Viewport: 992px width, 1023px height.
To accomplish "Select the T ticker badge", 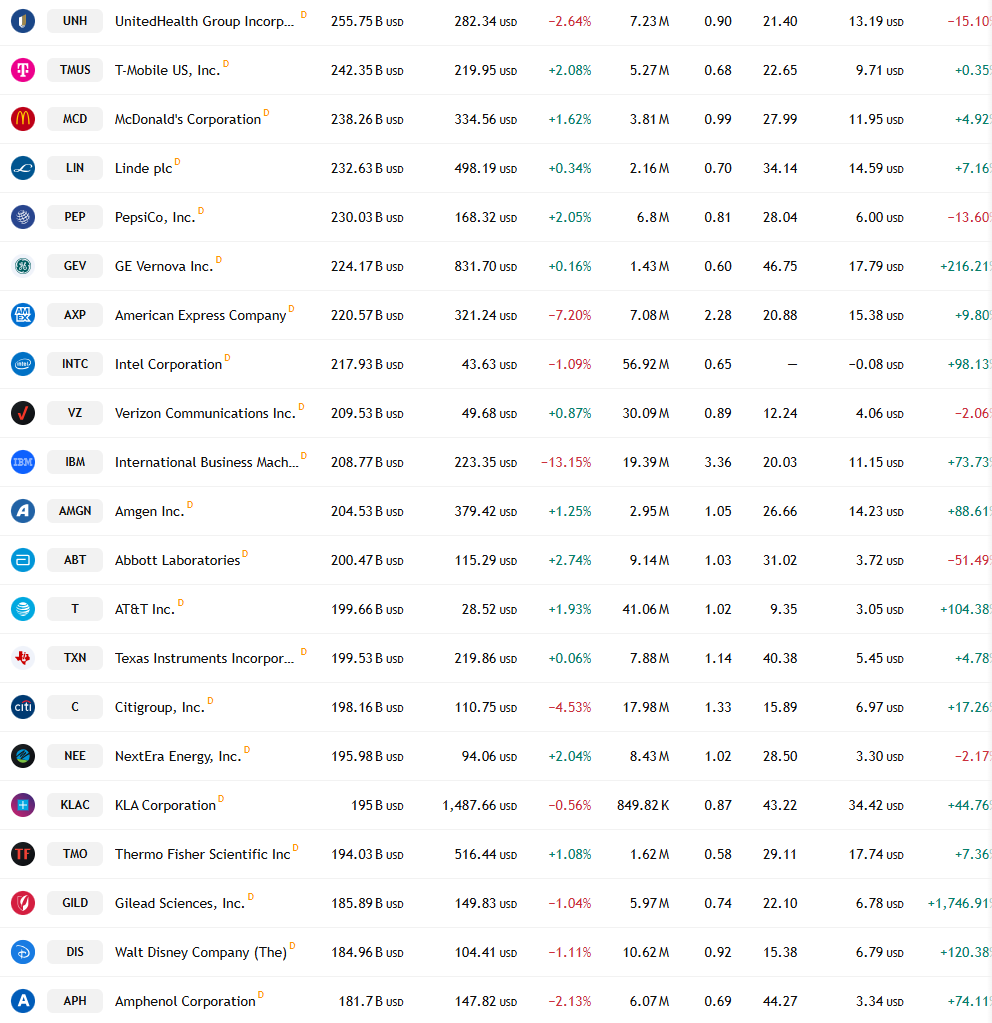I will (75, 609).
